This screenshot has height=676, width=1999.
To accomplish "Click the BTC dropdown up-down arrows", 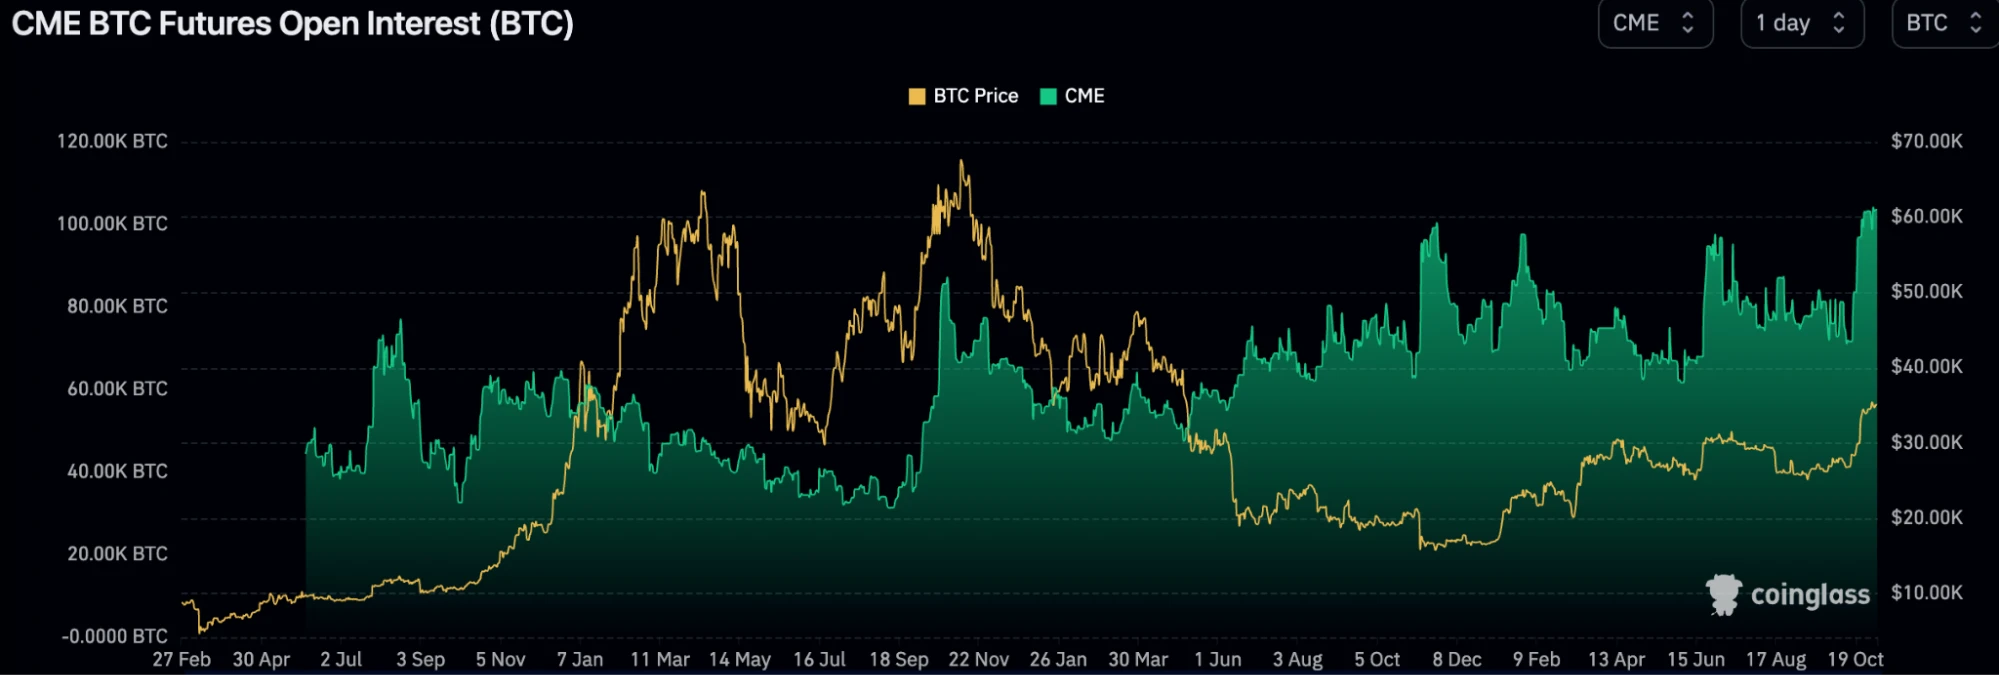I will click(x=1975, y=23).
